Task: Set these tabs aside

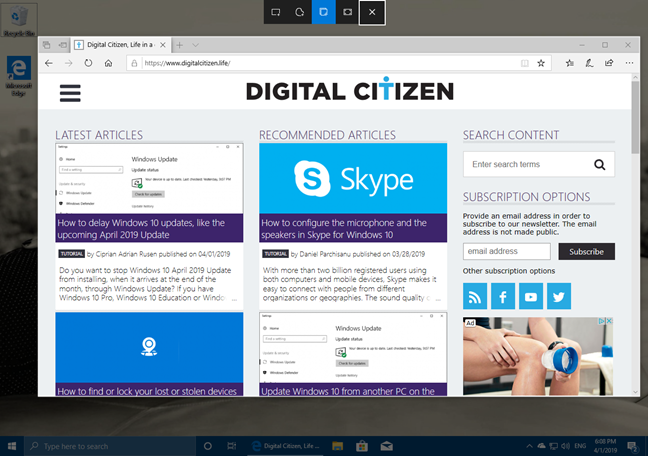Action: click(x=62, y=45)
